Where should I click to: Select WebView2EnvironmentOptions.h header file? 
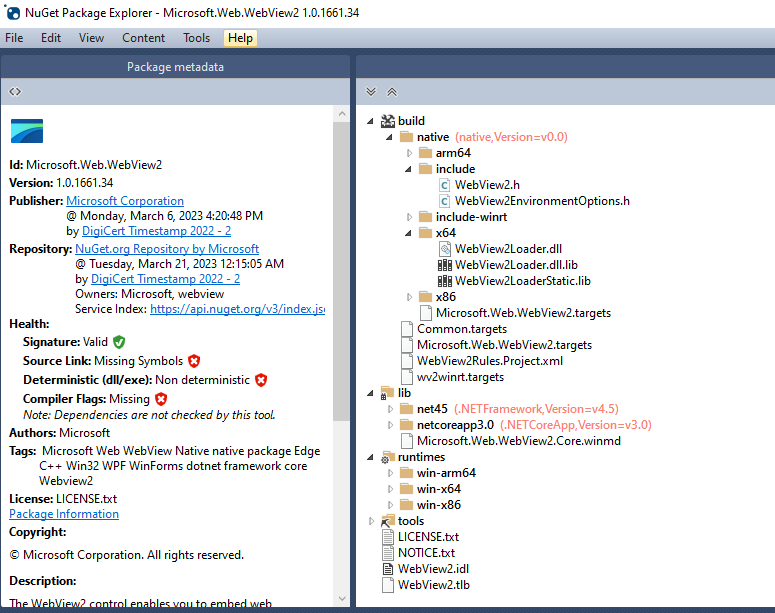[x=541, y=201]
